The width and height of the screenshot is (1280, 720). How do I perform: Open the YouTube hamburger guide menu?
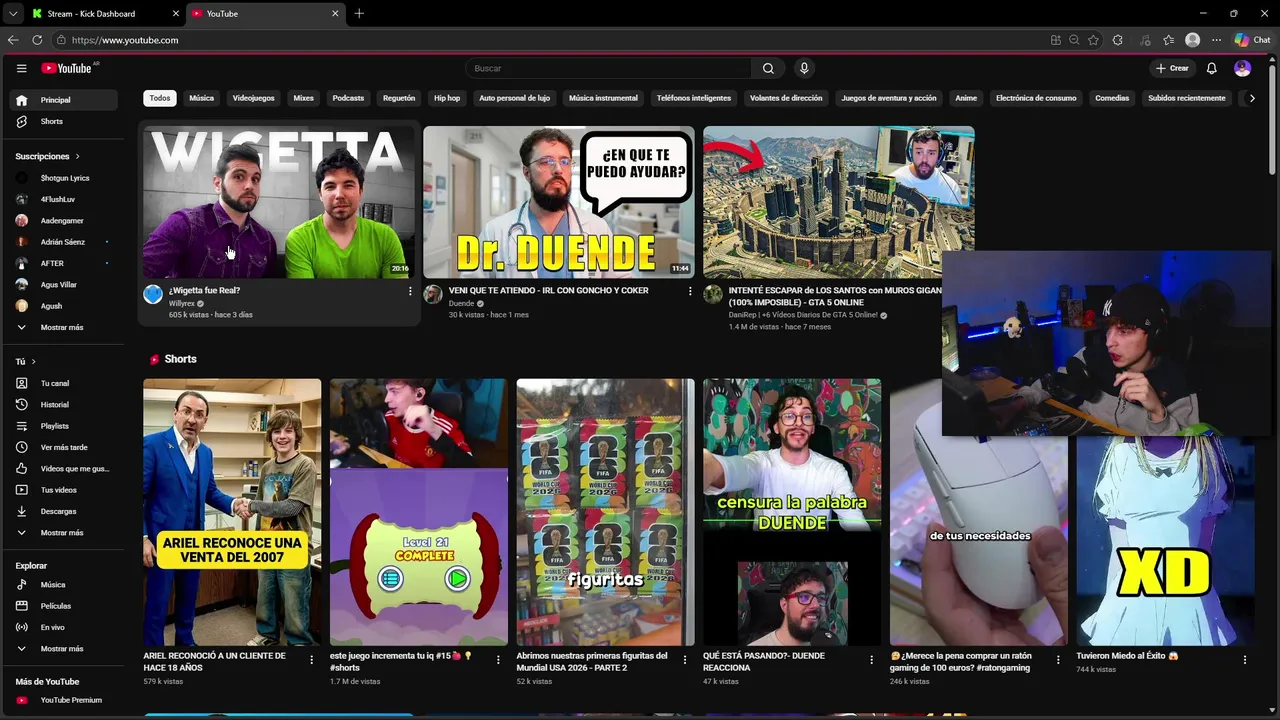[21, 68]
